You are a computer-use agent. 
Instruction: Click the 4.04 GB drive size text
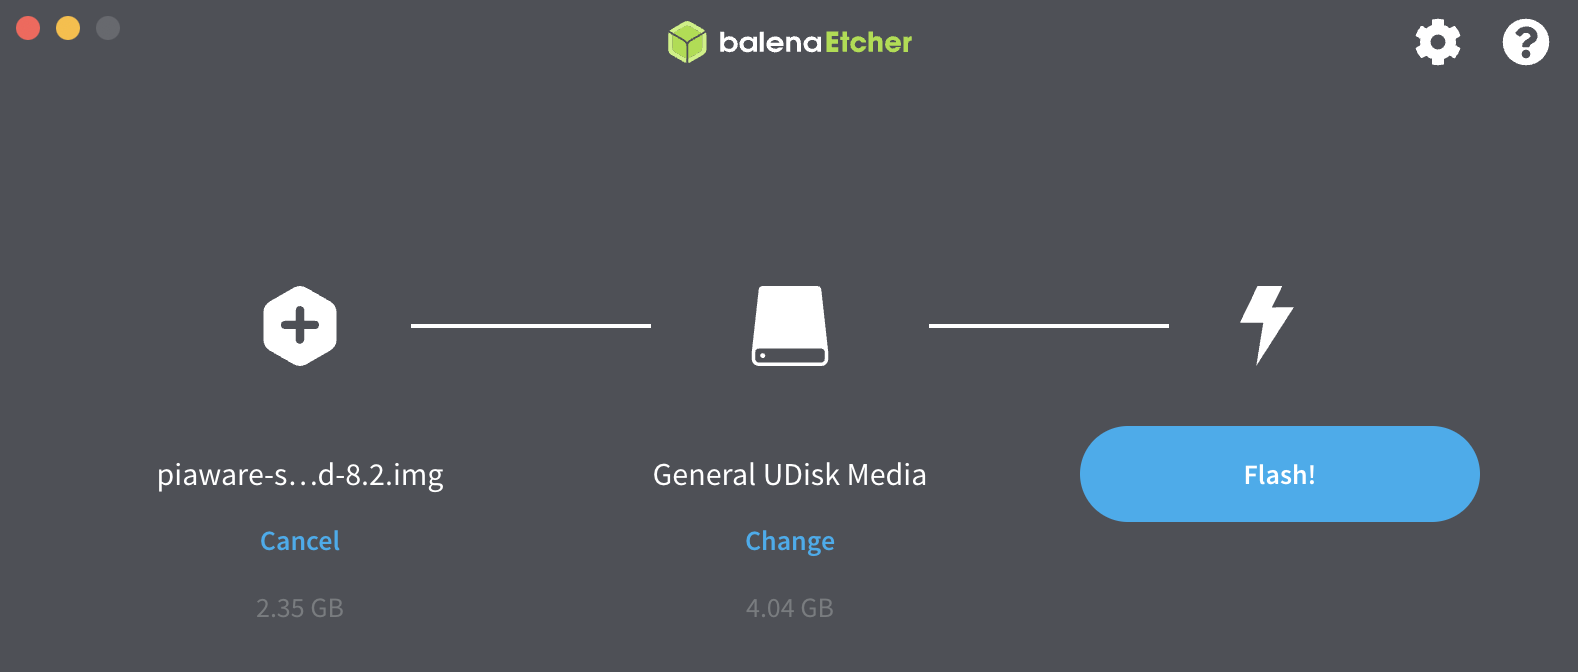point(790,608)
